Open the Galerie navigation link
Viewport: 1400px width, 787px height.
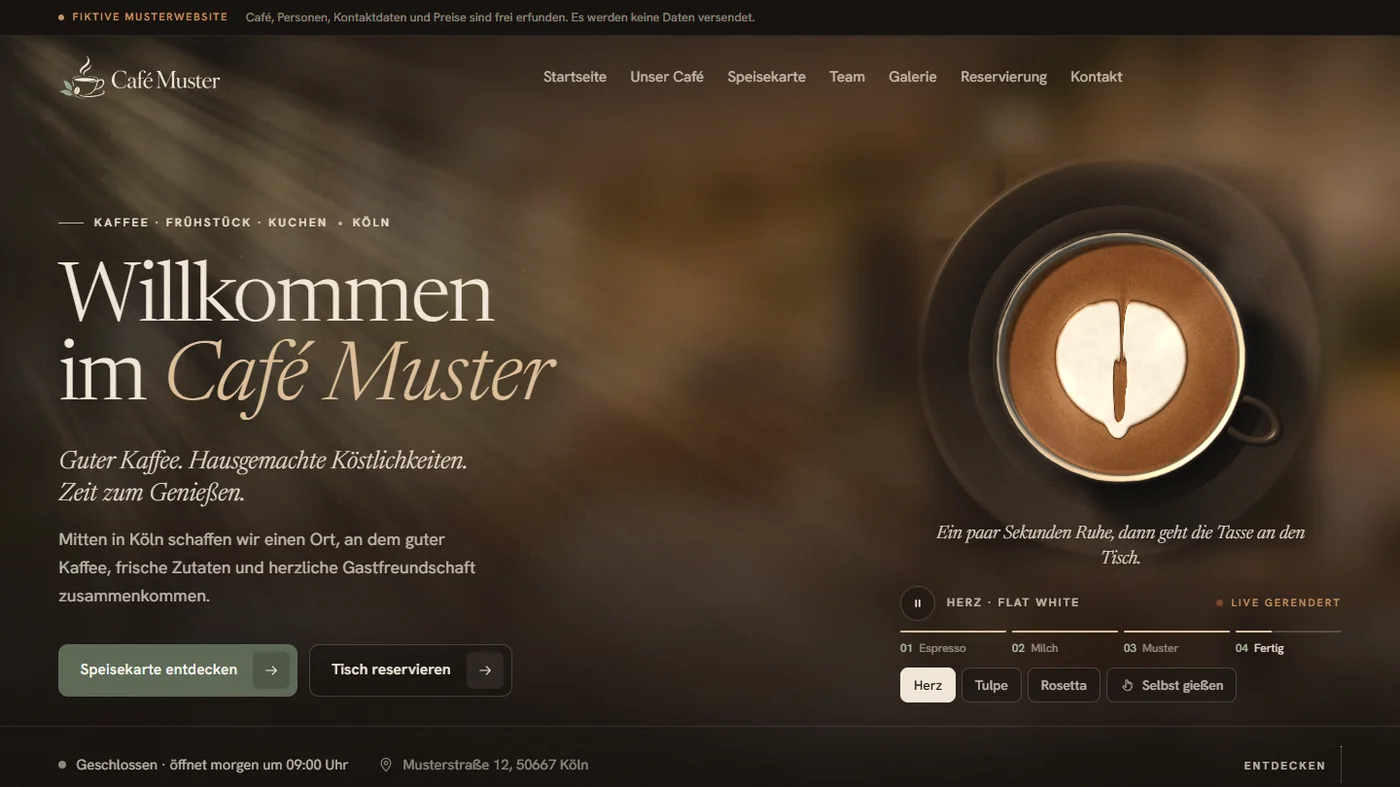913,77
